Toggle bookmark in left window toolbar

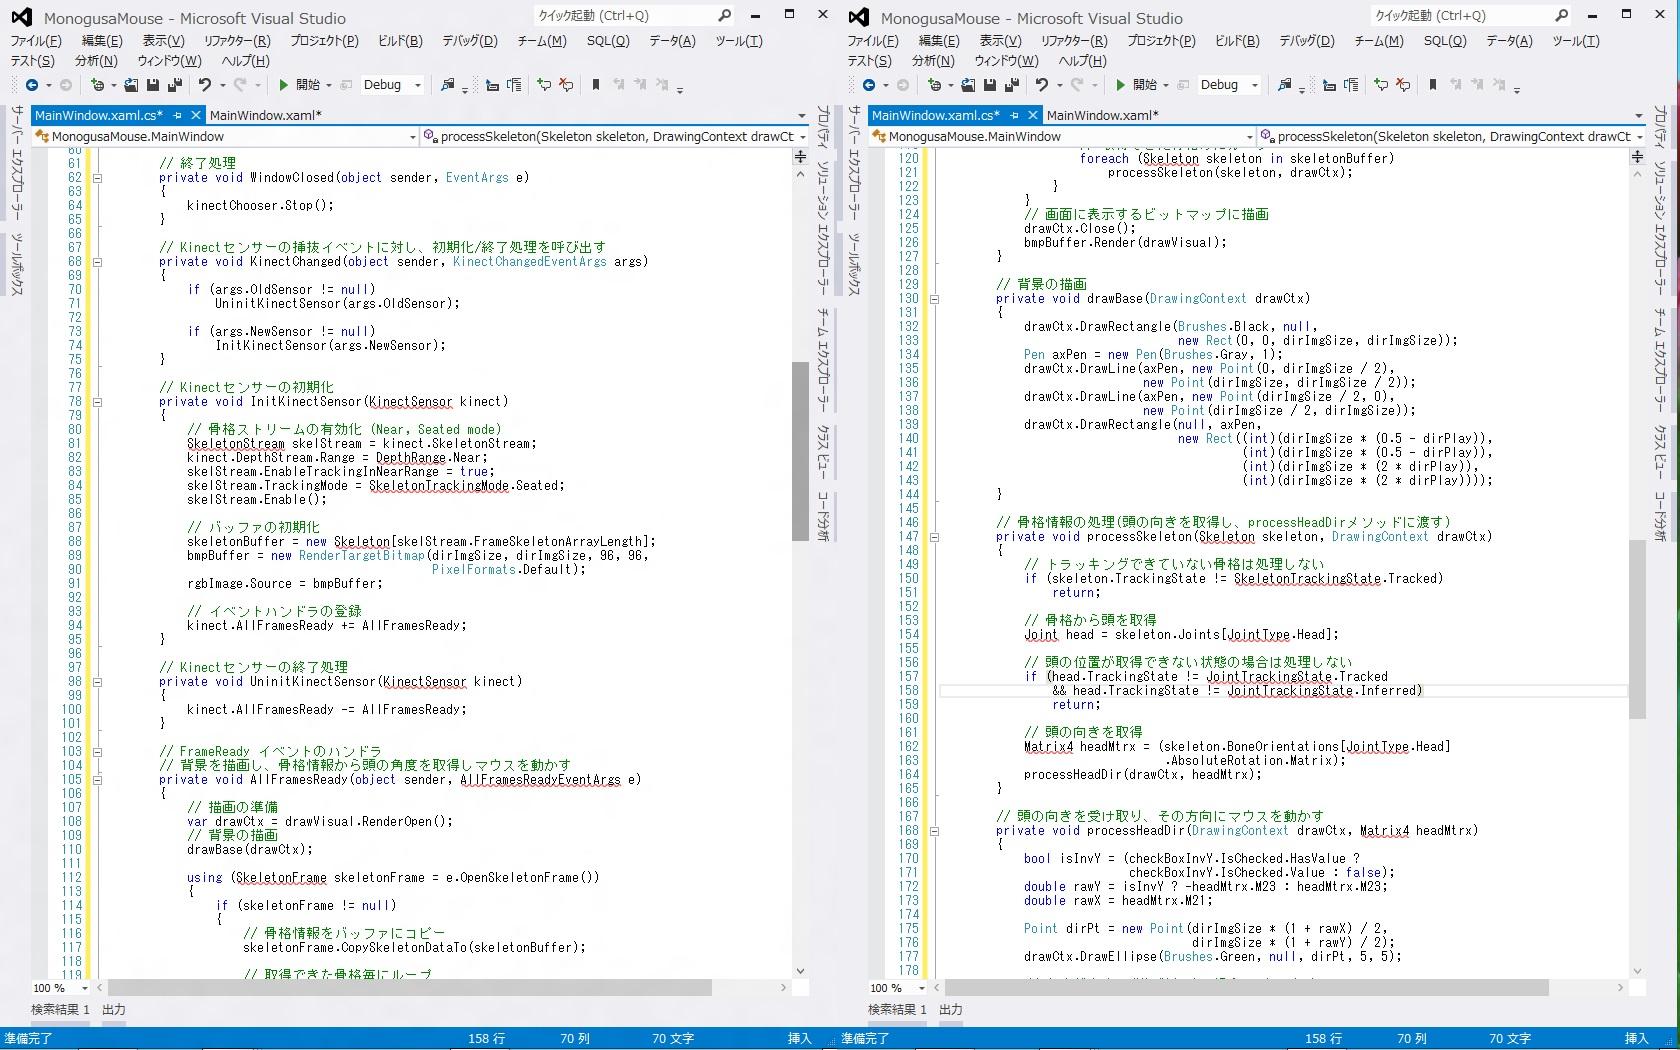[x=596, y=85]
